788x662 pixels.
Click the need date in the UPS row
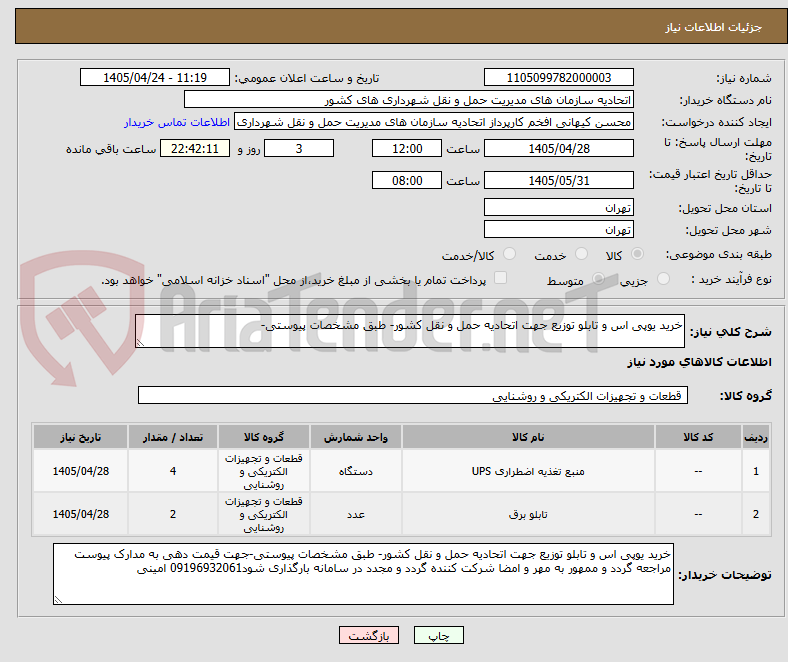click(80, 471)
